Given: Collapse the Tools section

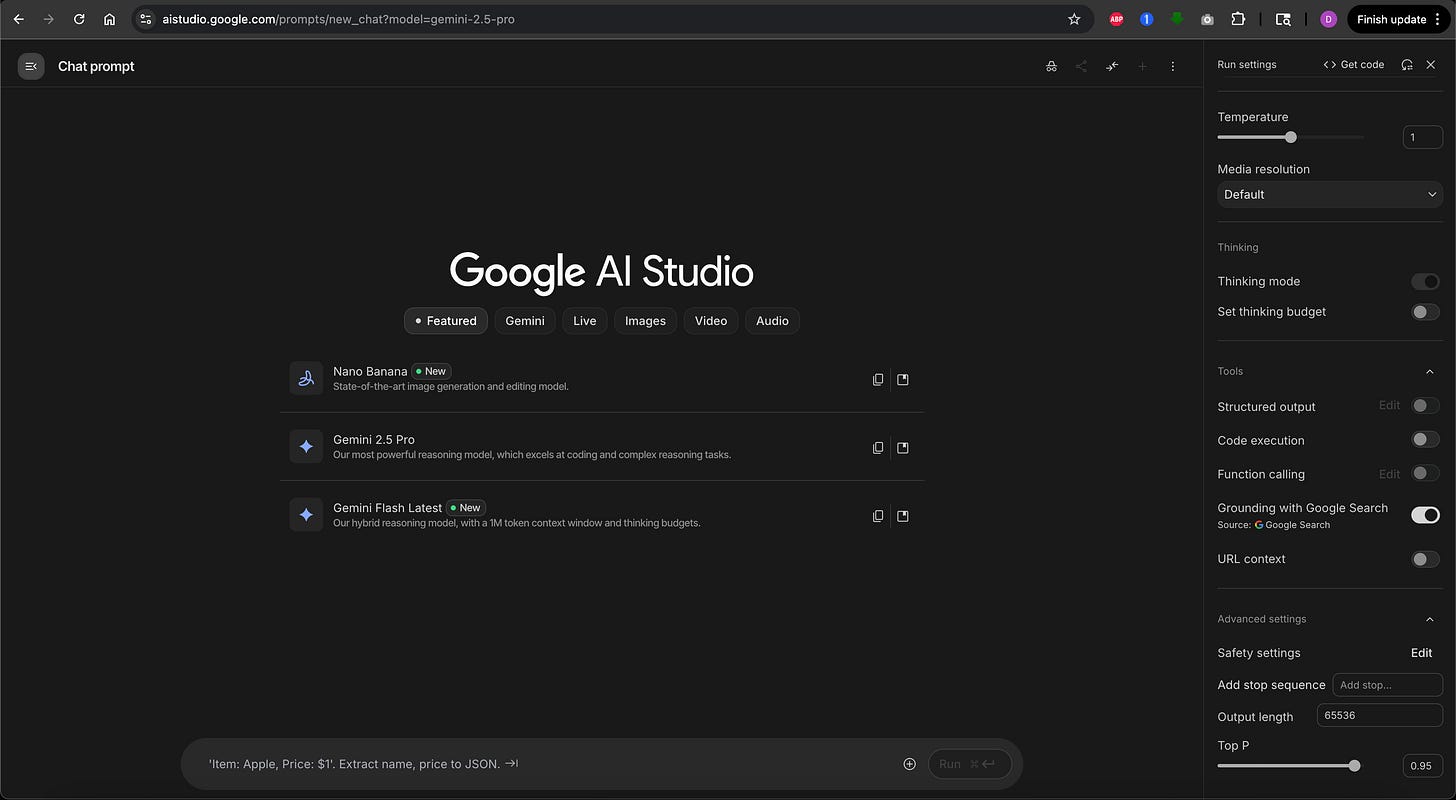Looking at the screenshot, I should [1429, 371].
